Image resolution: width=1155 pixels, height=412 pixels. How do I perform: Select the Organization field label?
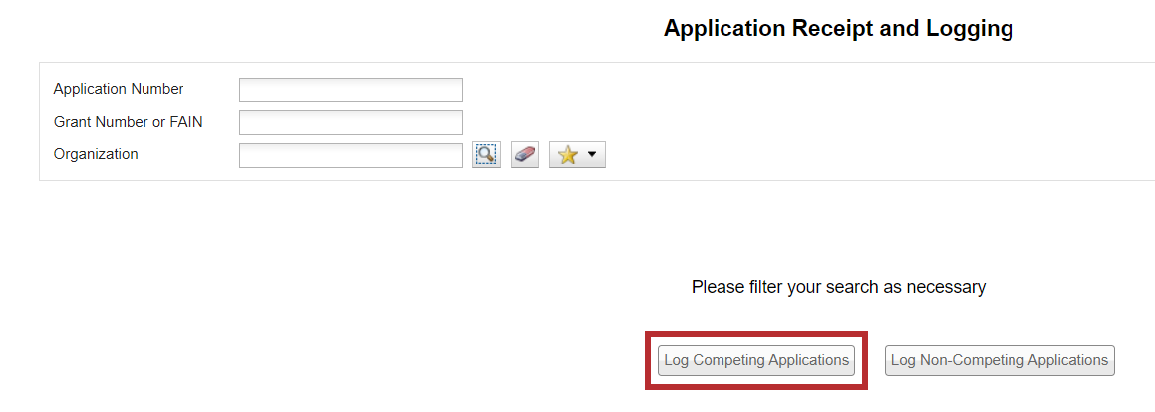click(96, 154)
